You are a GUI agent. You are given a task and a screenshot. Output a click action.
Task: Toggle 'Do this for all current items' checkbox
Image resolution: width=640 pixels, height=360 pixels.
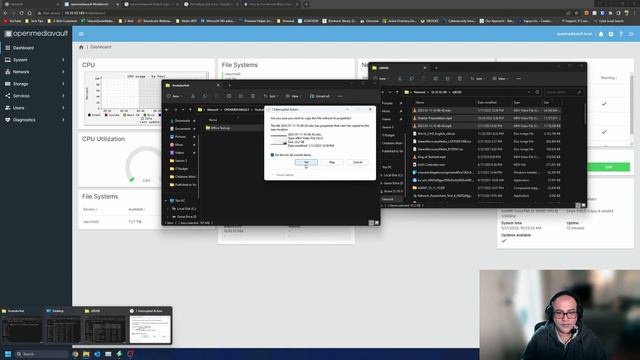pyautogui.click(x=272, y=155)
